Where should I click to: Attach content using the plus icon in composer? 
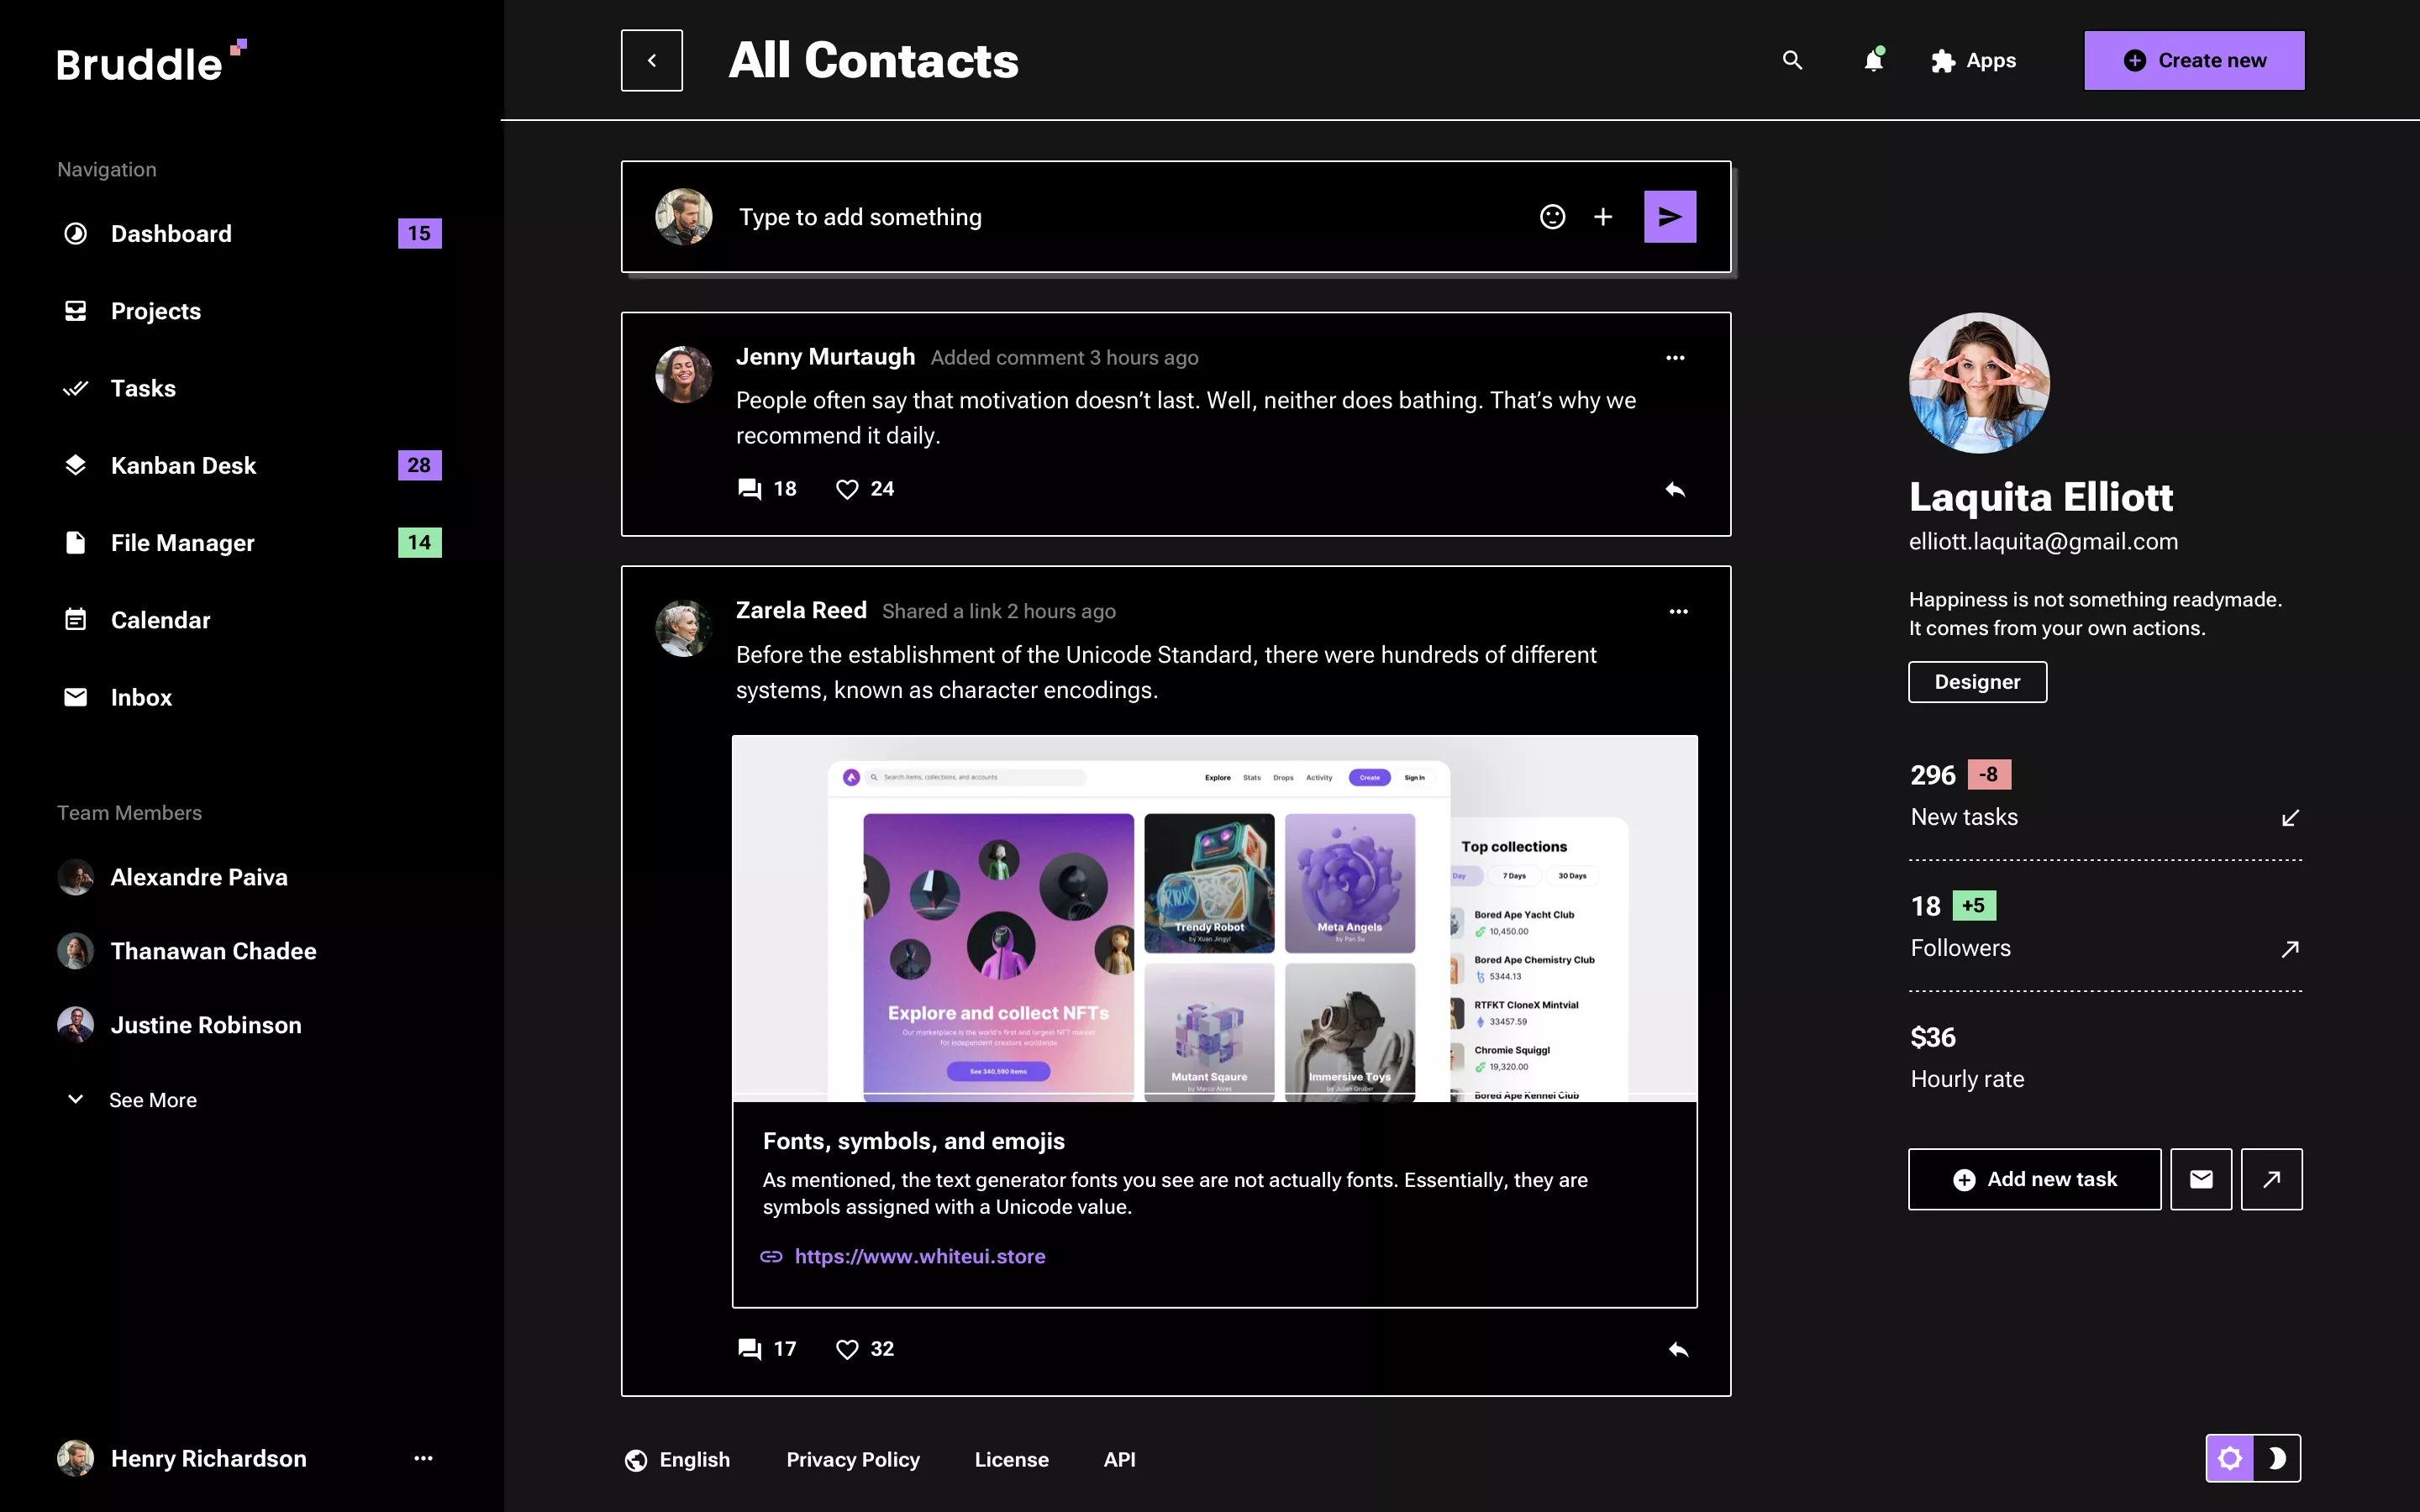(1603, 216)
